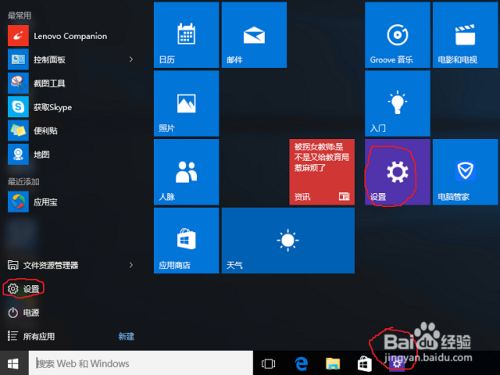
Task: Open Lenovo Companion app
Action: tap(57, 36)
